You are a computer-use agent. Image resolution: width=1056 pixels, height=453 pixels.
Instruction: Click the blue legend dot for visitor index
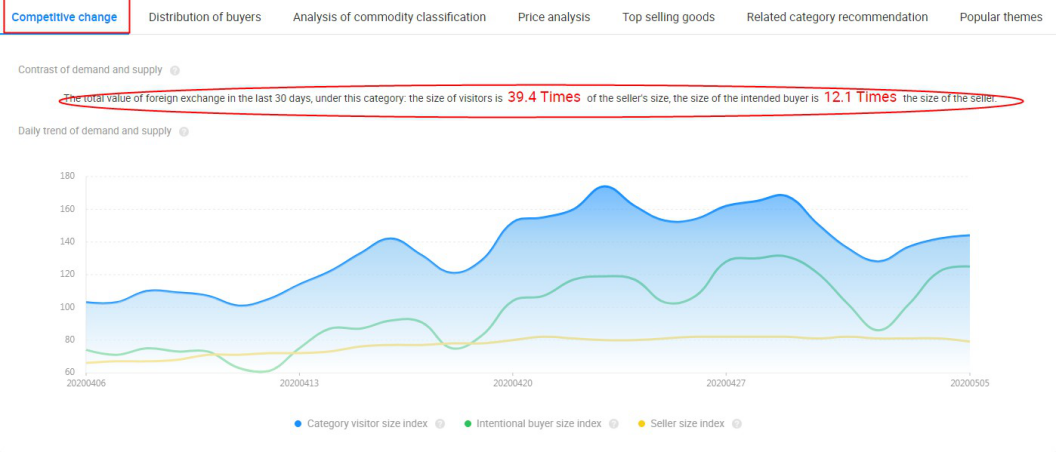(x=298, y=424)
